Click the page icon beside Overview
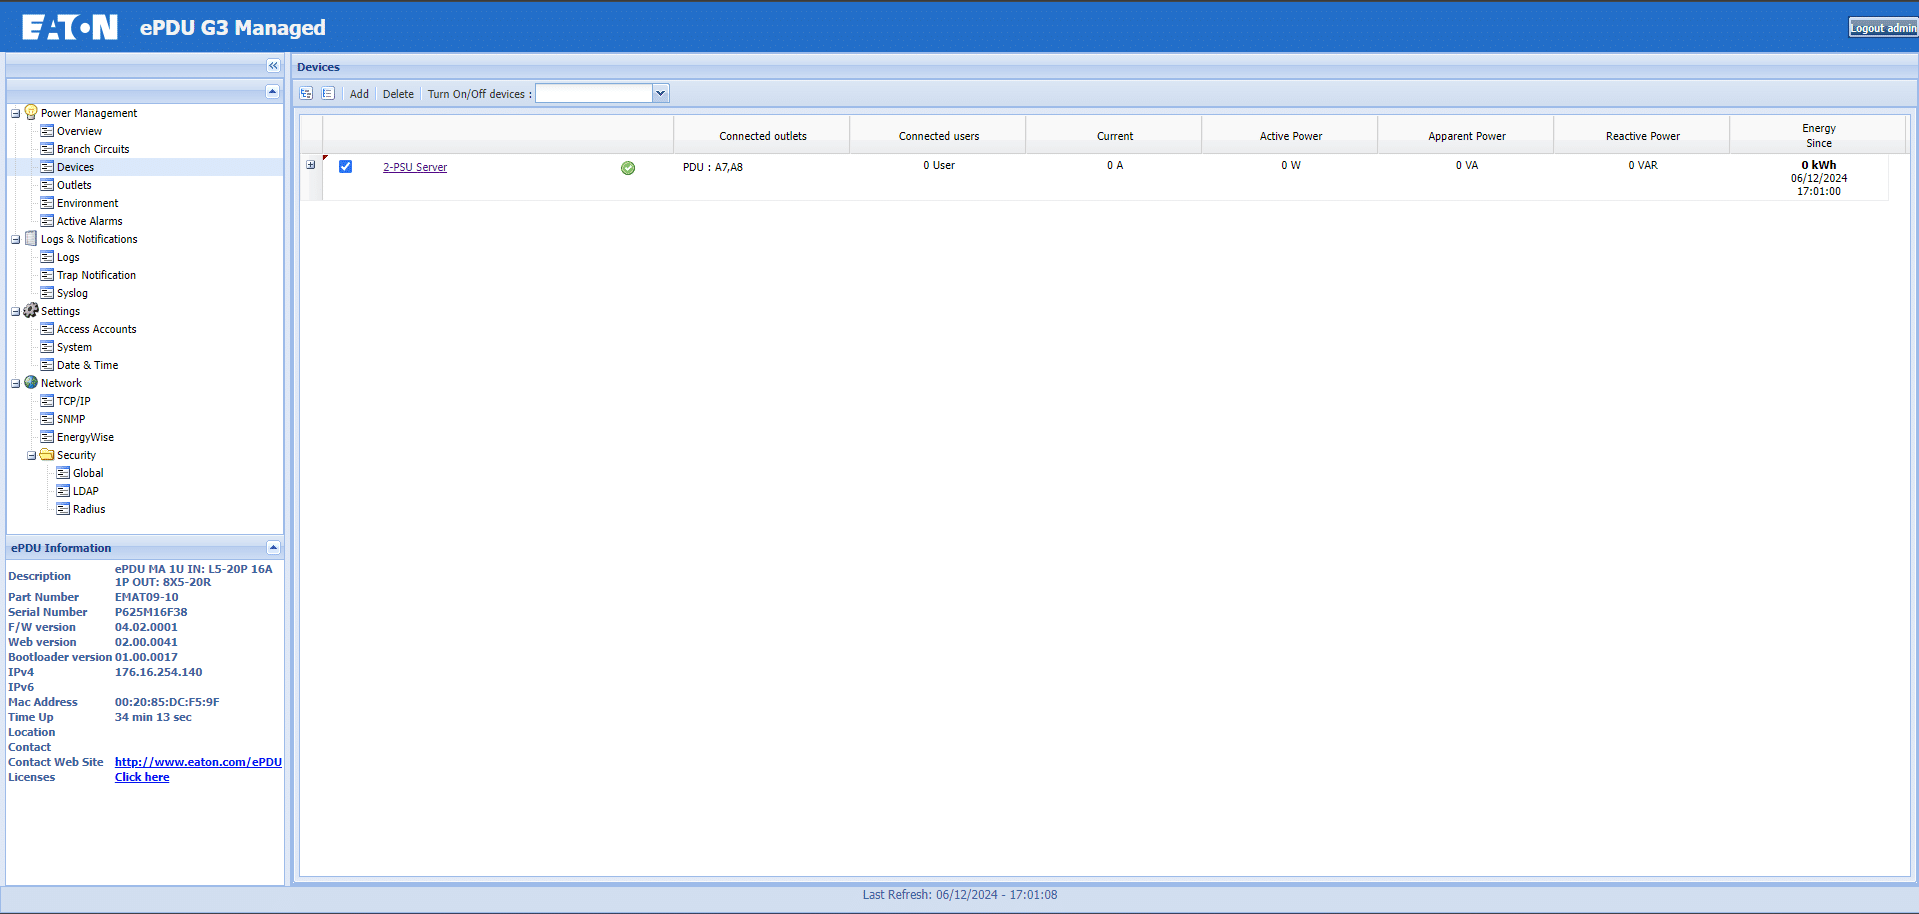The height and width of the screenshot is (914, 1919). 47,131
